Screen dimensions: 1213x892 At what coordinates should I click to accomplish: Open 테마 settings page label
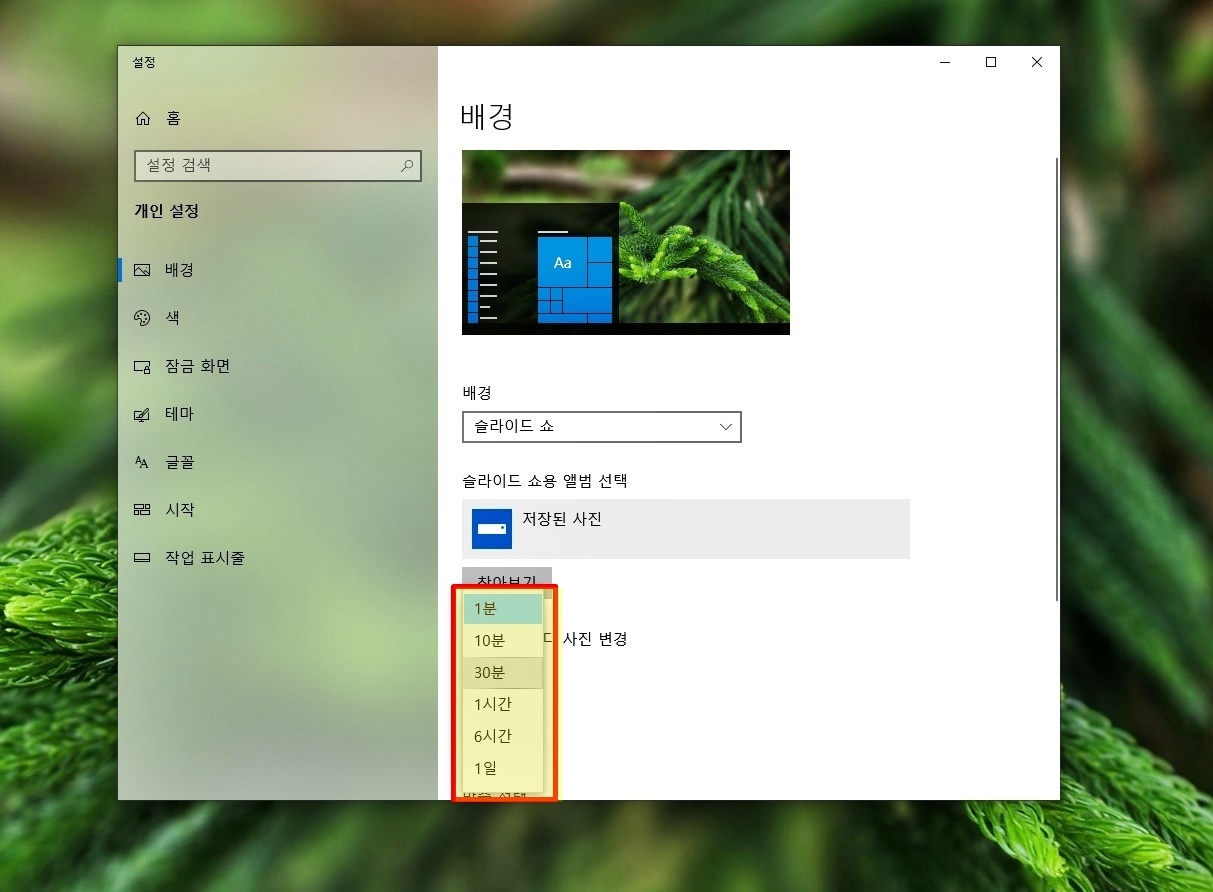click(179, 414)
